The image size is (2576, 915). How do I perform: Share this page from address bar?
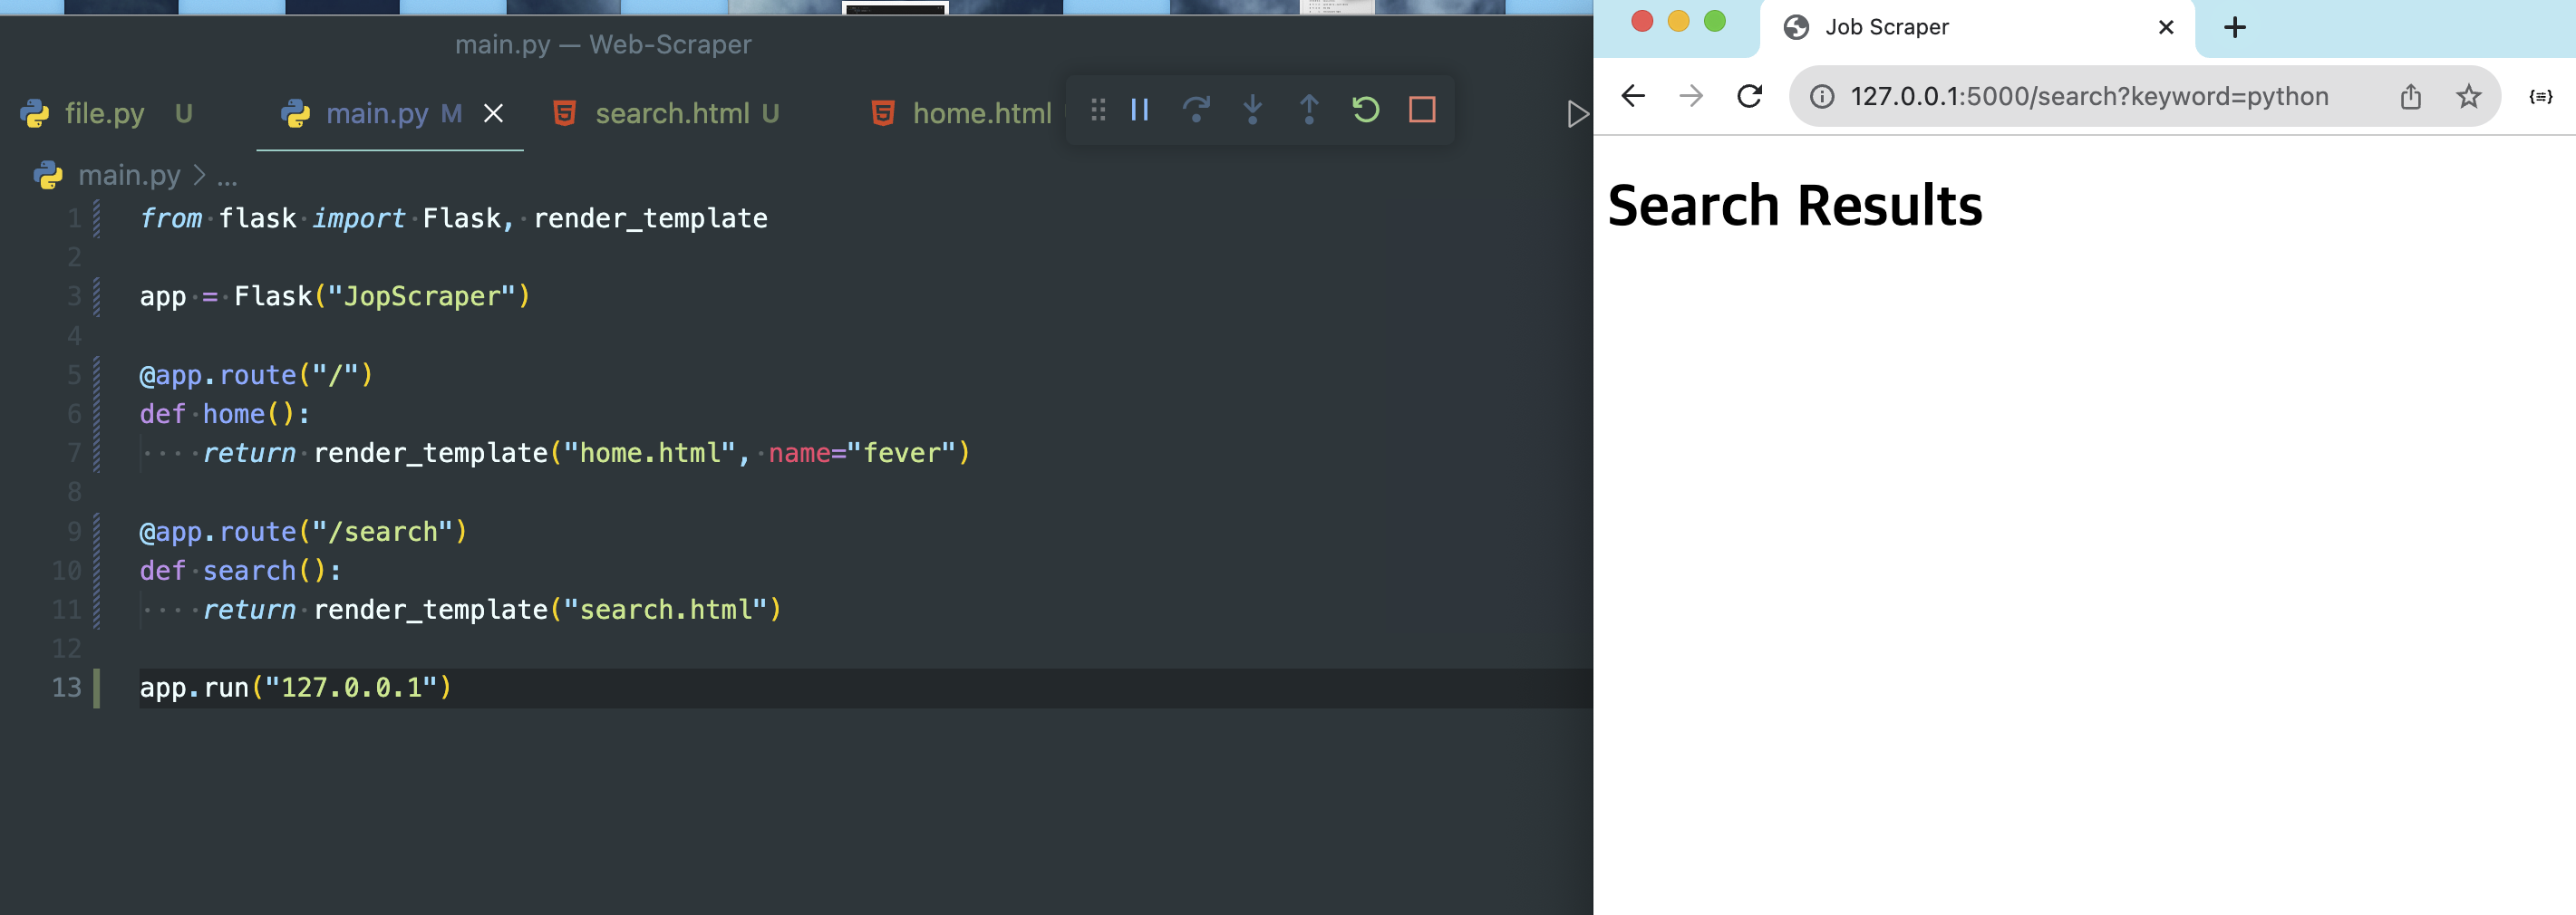tap(2410, 96)
